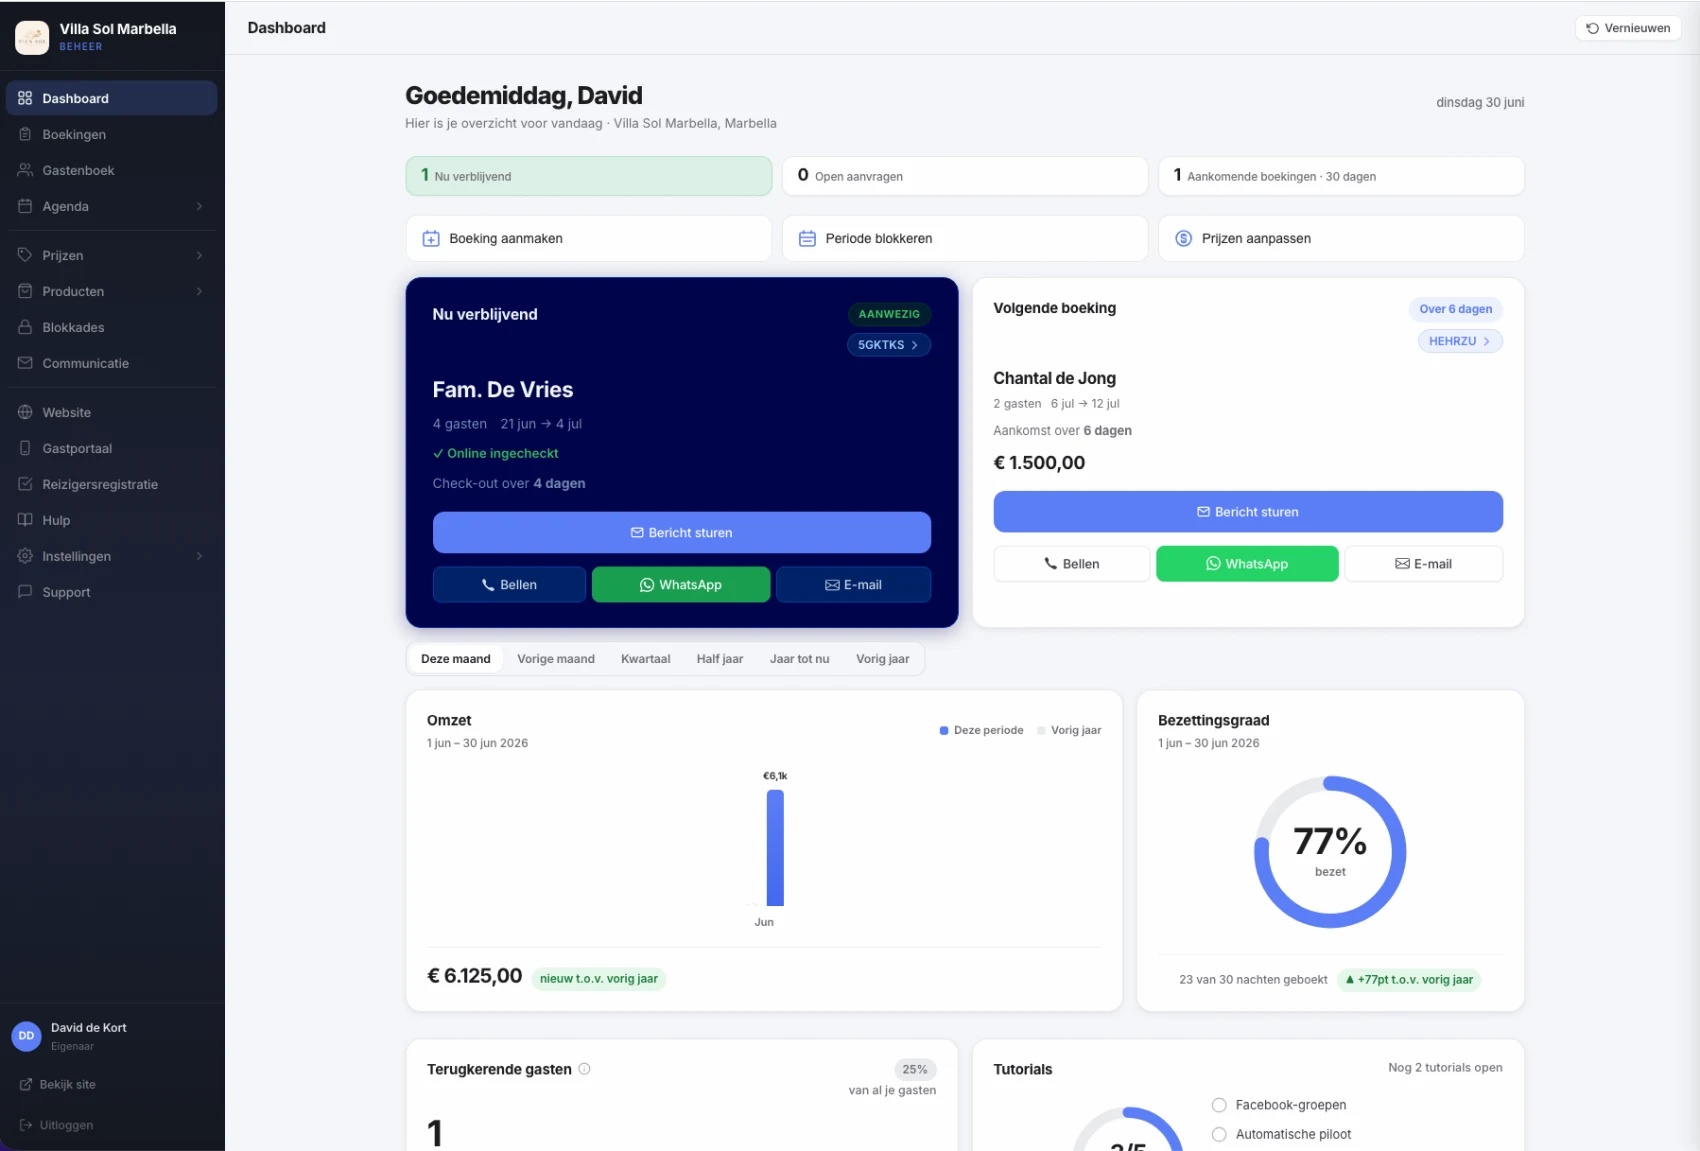1700x1151 pixels.
Task: Click the Gastportaal phone icon
Action: coord(25,448)
